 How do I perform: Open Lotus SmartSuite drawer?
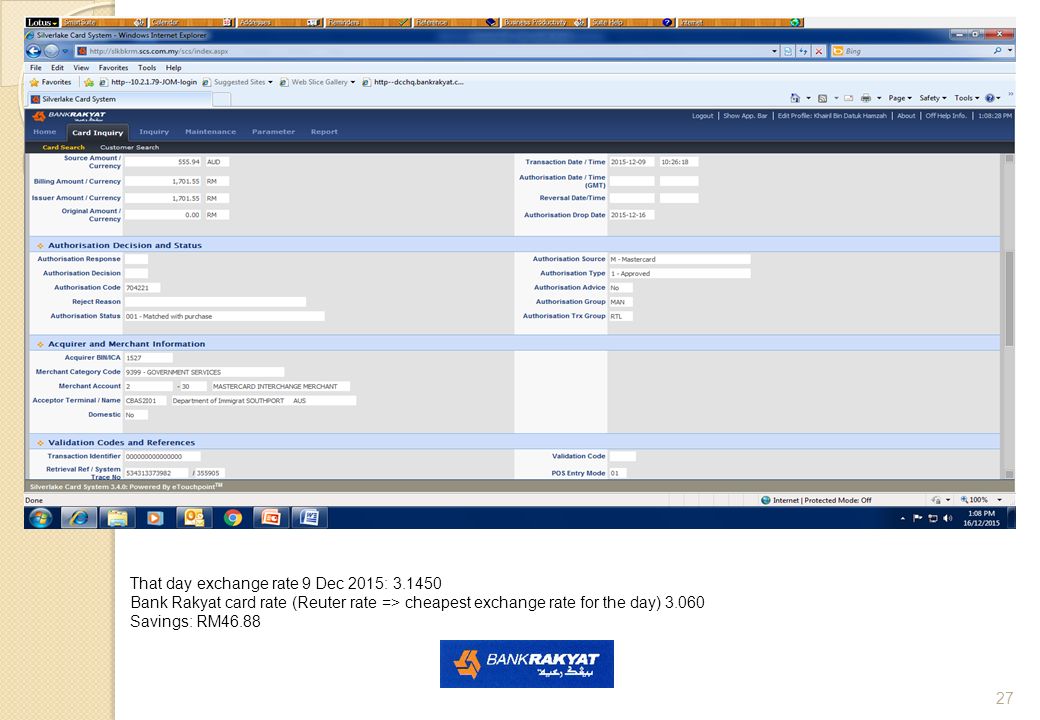[103, 23]
